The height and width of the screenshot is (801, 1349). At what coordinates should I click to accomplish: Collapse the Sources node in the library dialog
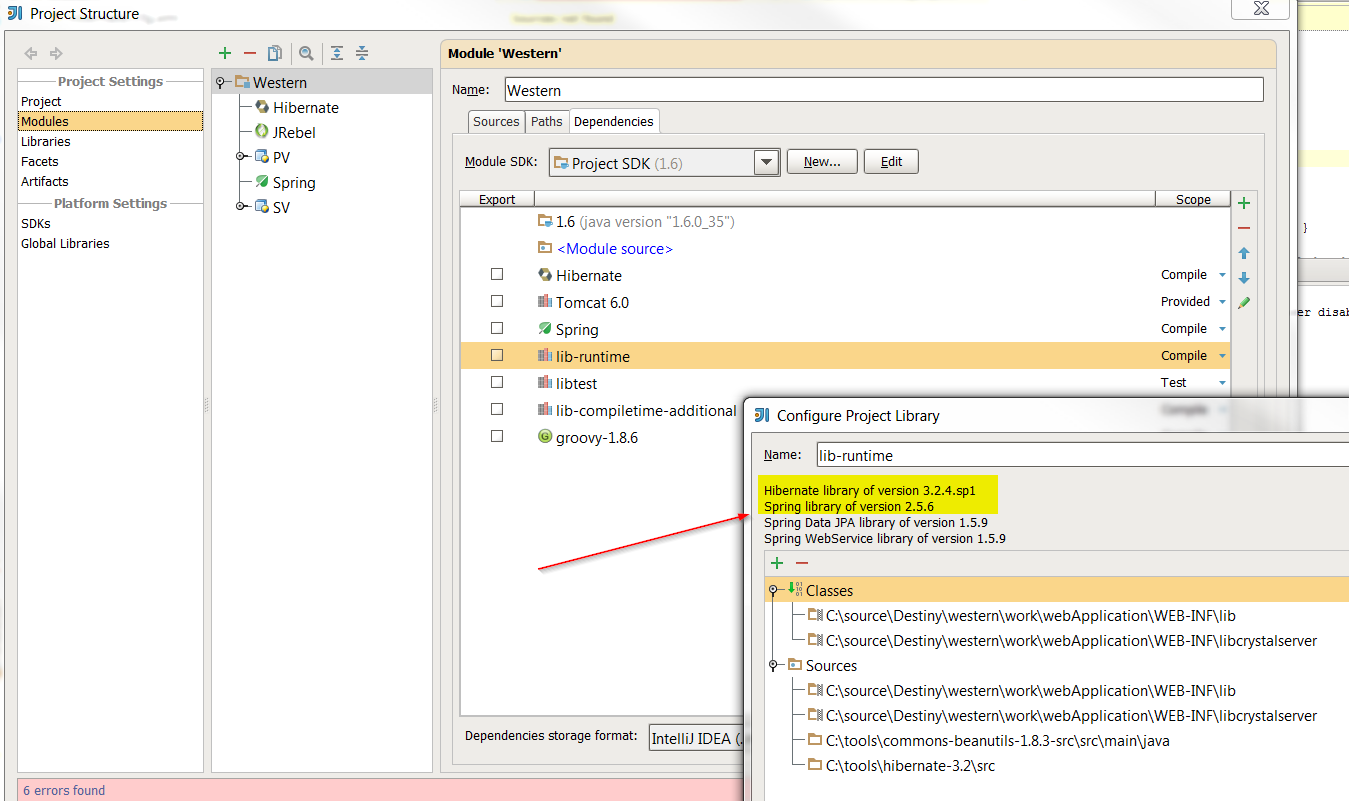[x=773, y=666]
